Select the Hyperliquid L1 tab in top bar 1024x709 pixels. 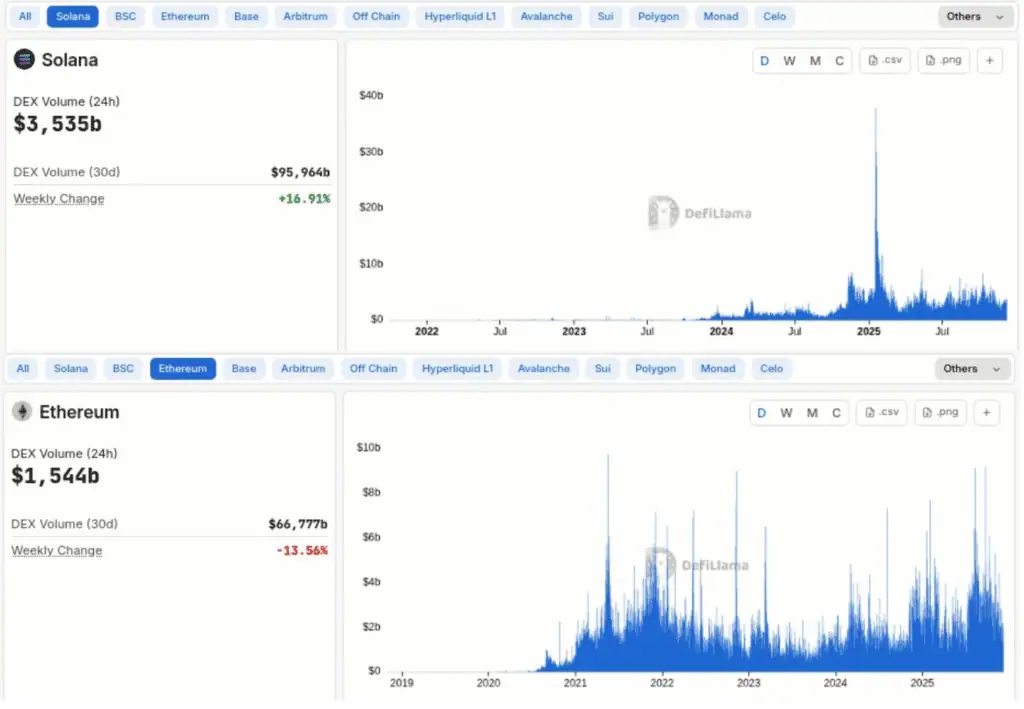pyautogui.click(x=460, y=17)
